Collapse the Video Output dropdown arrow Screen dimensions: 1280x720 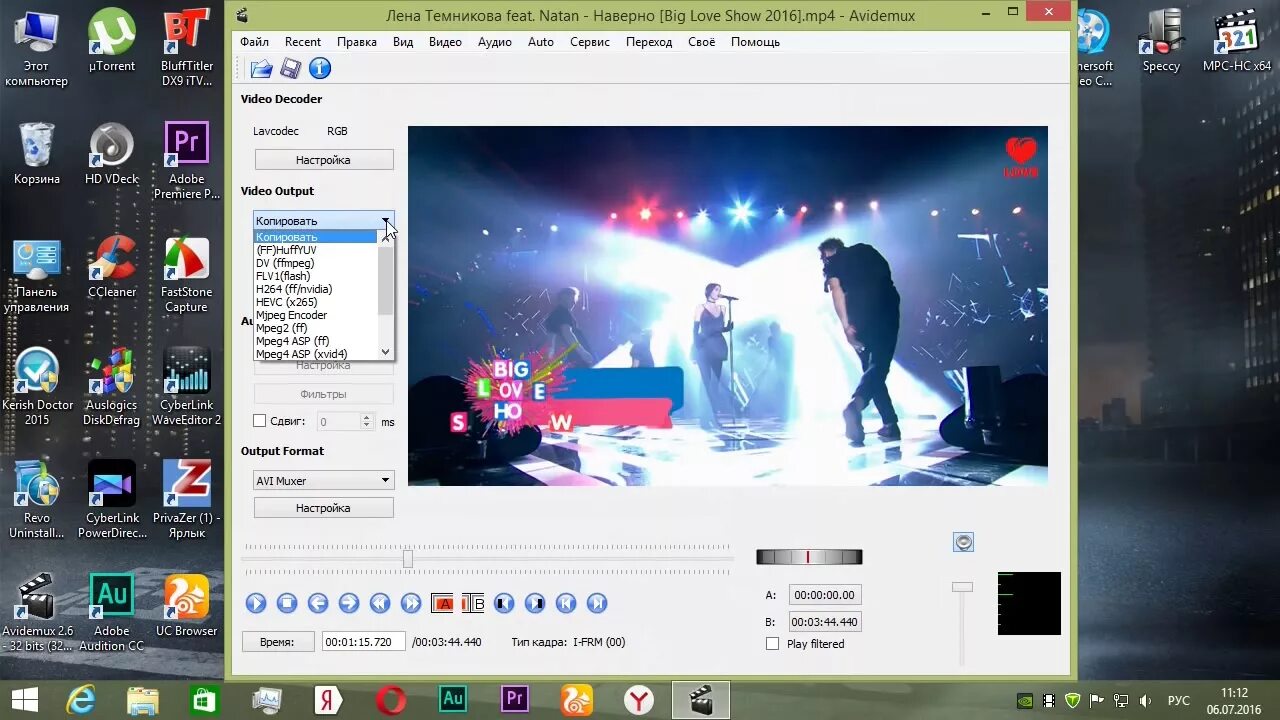(x=385, y=220)
